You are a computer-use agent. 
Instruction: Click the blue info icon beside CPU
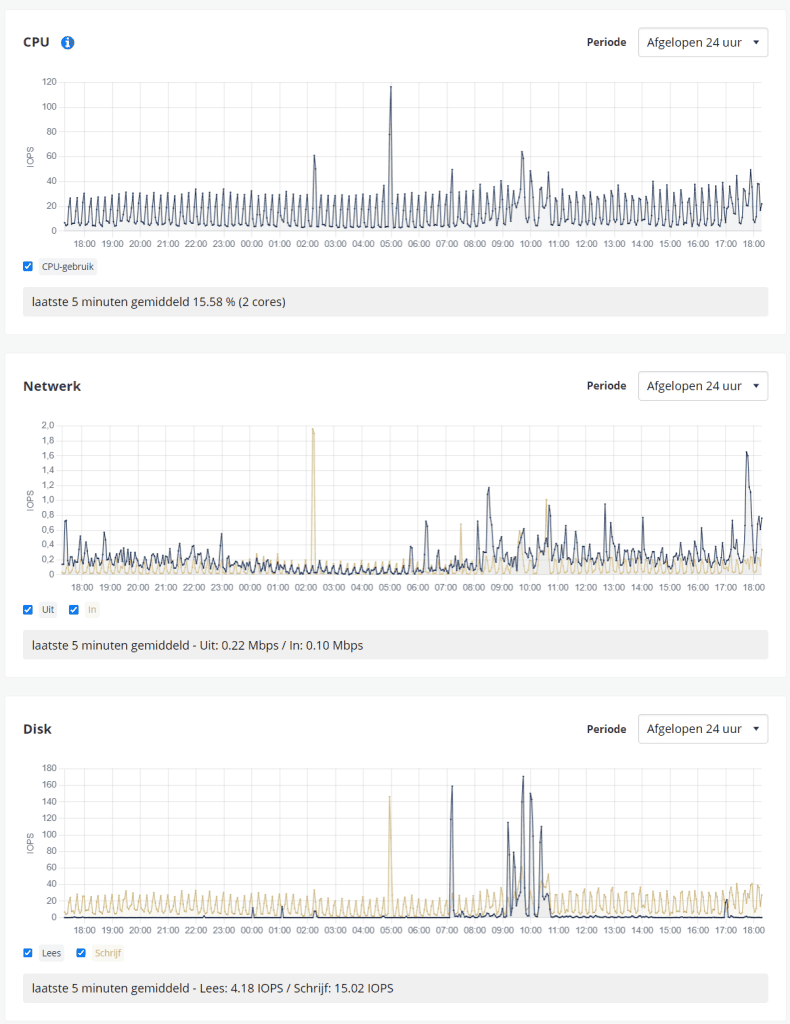point(68,42)
